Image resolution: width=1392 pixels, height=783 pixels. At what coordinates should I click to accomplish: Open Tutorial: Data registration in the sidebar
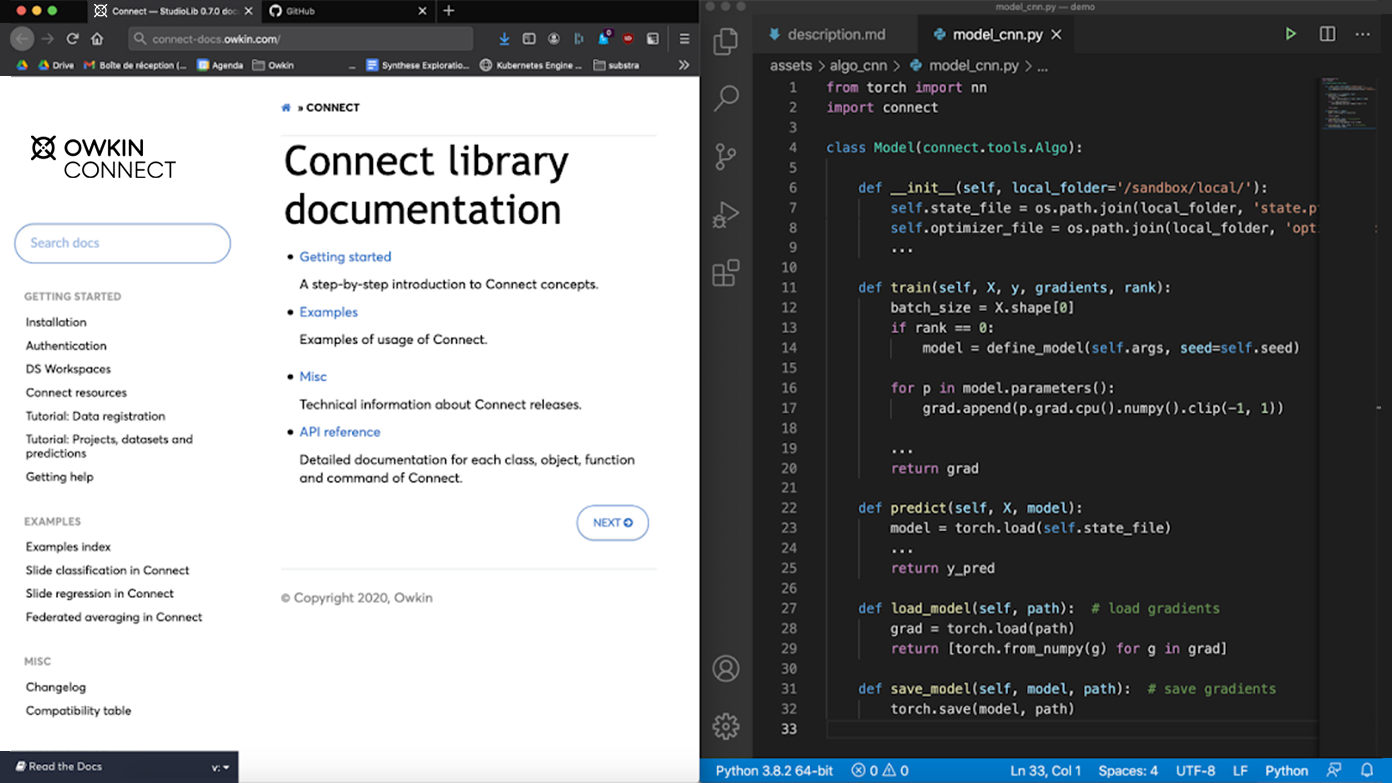[x=95, y=416]
